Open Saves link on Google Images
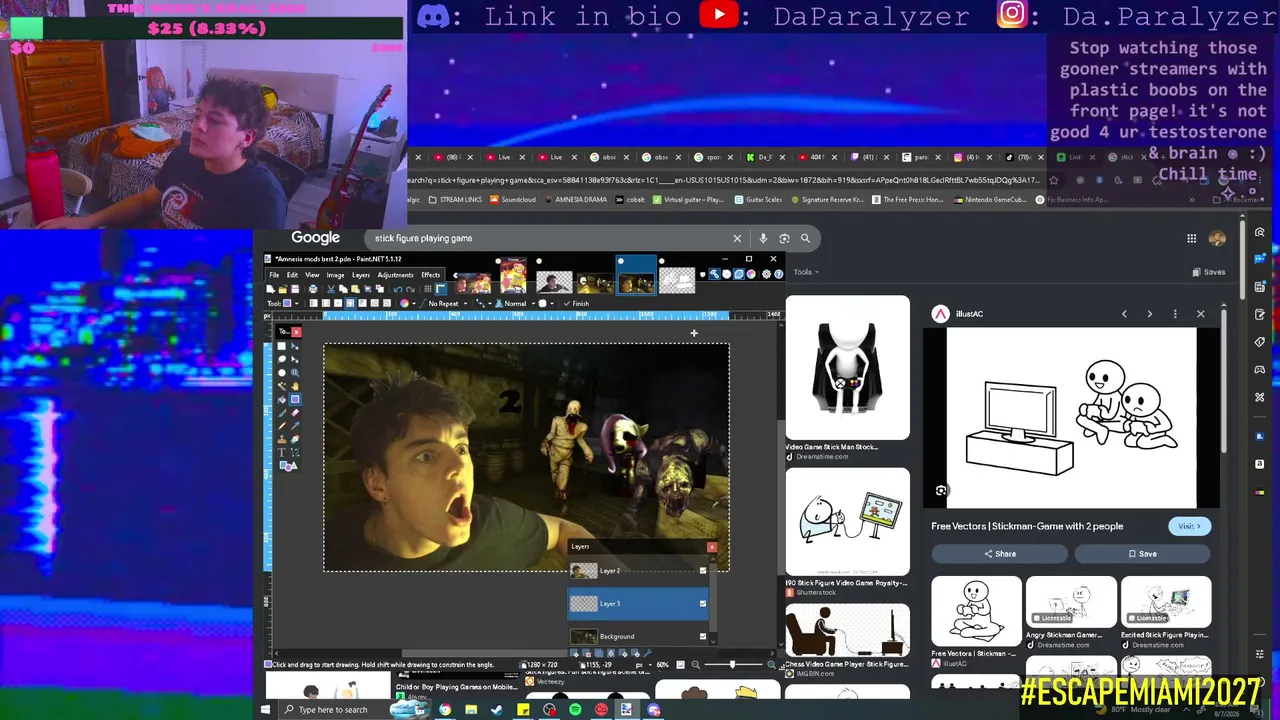This screenshot has height=720, width=1280. [1209, 272]
